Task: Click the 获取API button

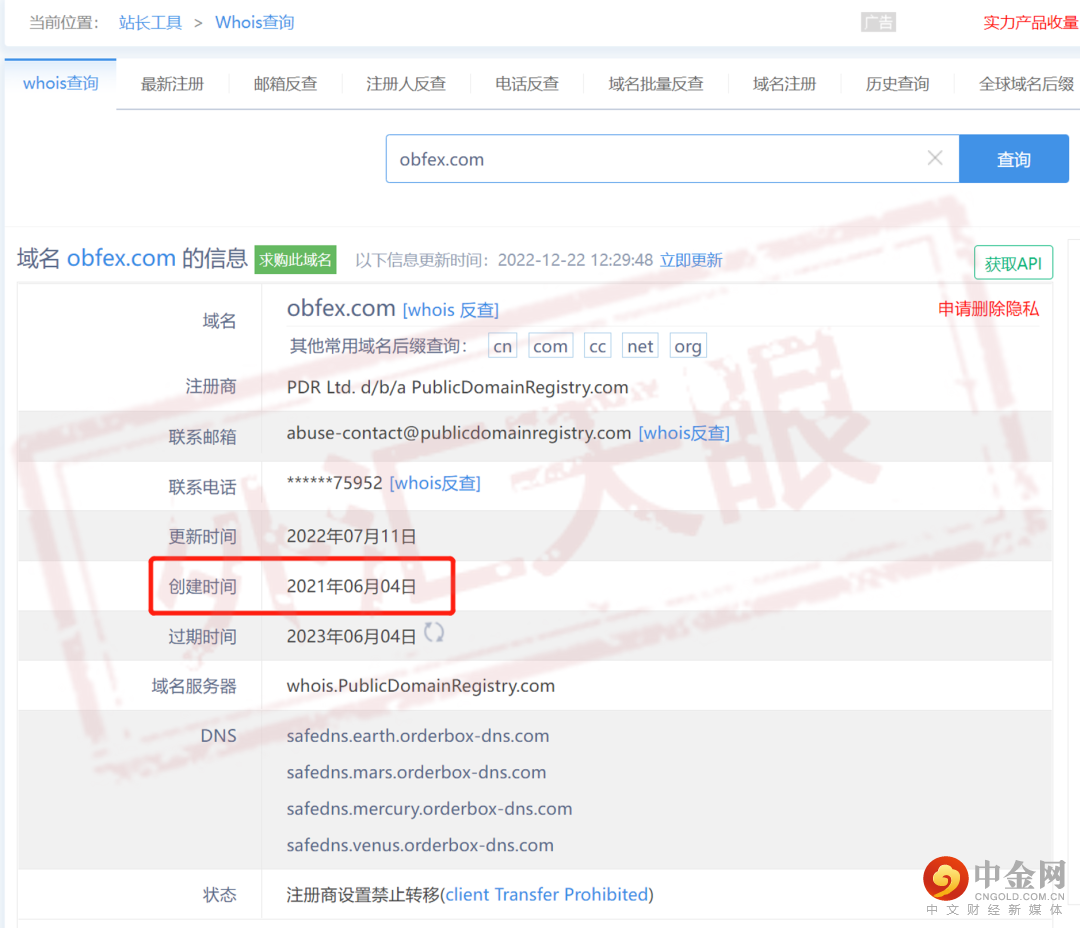Action: (1013, 262)
